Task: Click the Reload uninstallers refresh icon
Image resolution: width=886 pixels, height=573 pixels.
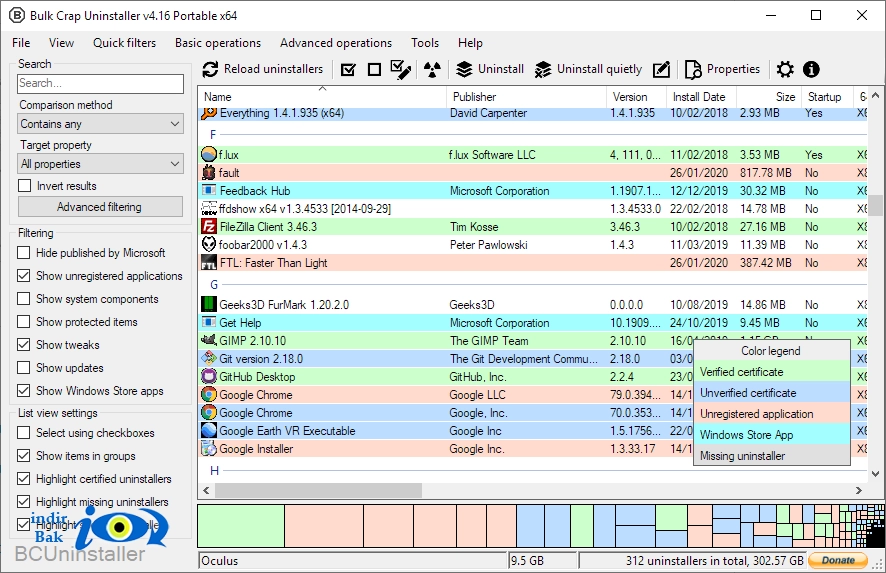Action: (210, 70)
